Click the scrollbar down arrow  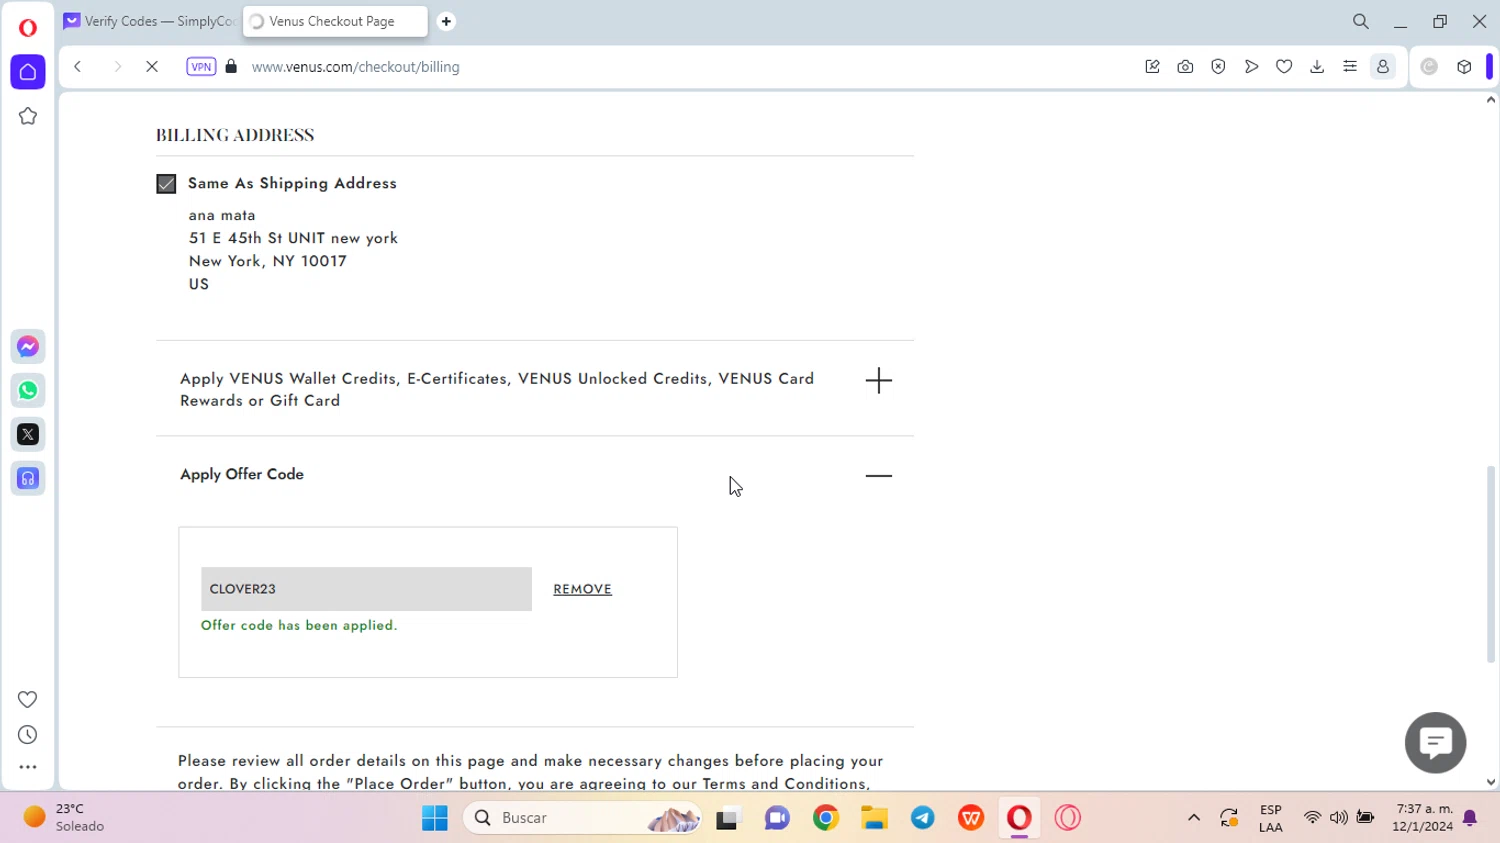click(1491, 783)
